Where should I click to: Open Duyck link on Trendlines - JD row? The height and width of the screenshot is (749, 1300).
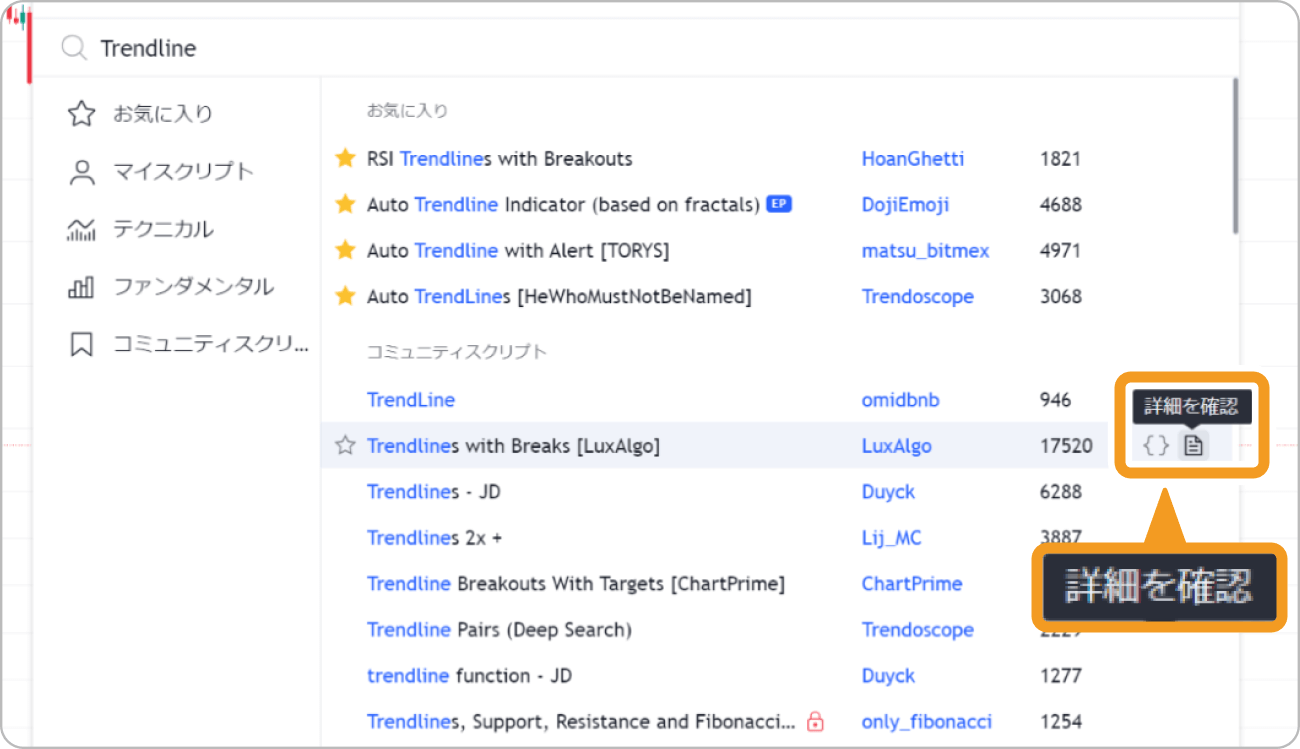point(889,492)
